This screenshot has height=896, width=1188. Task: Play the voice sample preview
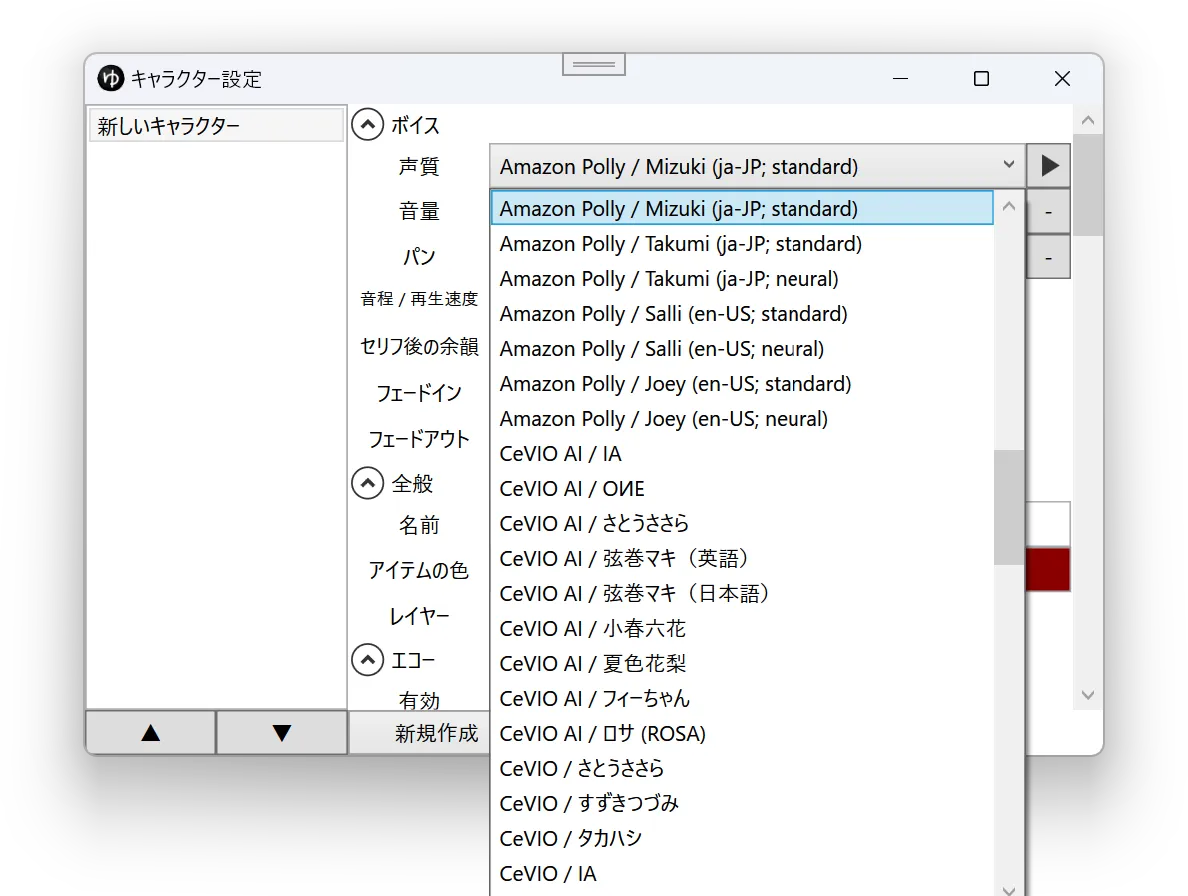[x=1049, y=166]
